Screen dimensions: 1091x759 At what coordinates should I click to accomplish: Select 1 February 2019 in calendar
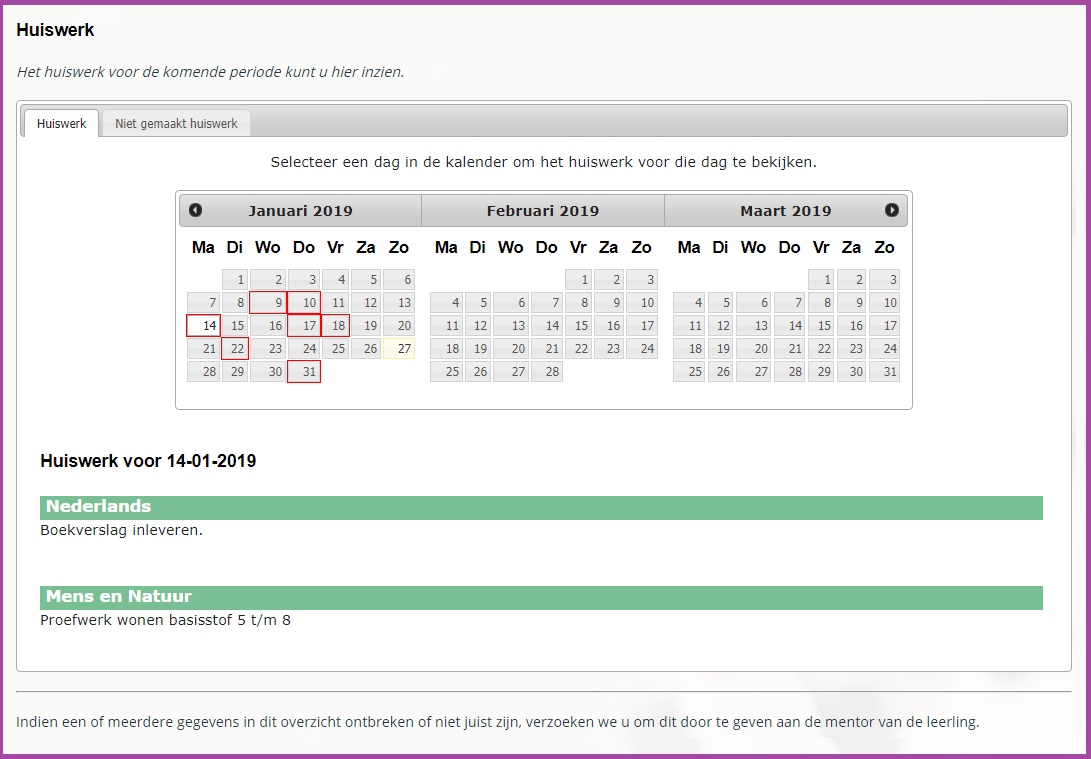click(x=579, y=280)
